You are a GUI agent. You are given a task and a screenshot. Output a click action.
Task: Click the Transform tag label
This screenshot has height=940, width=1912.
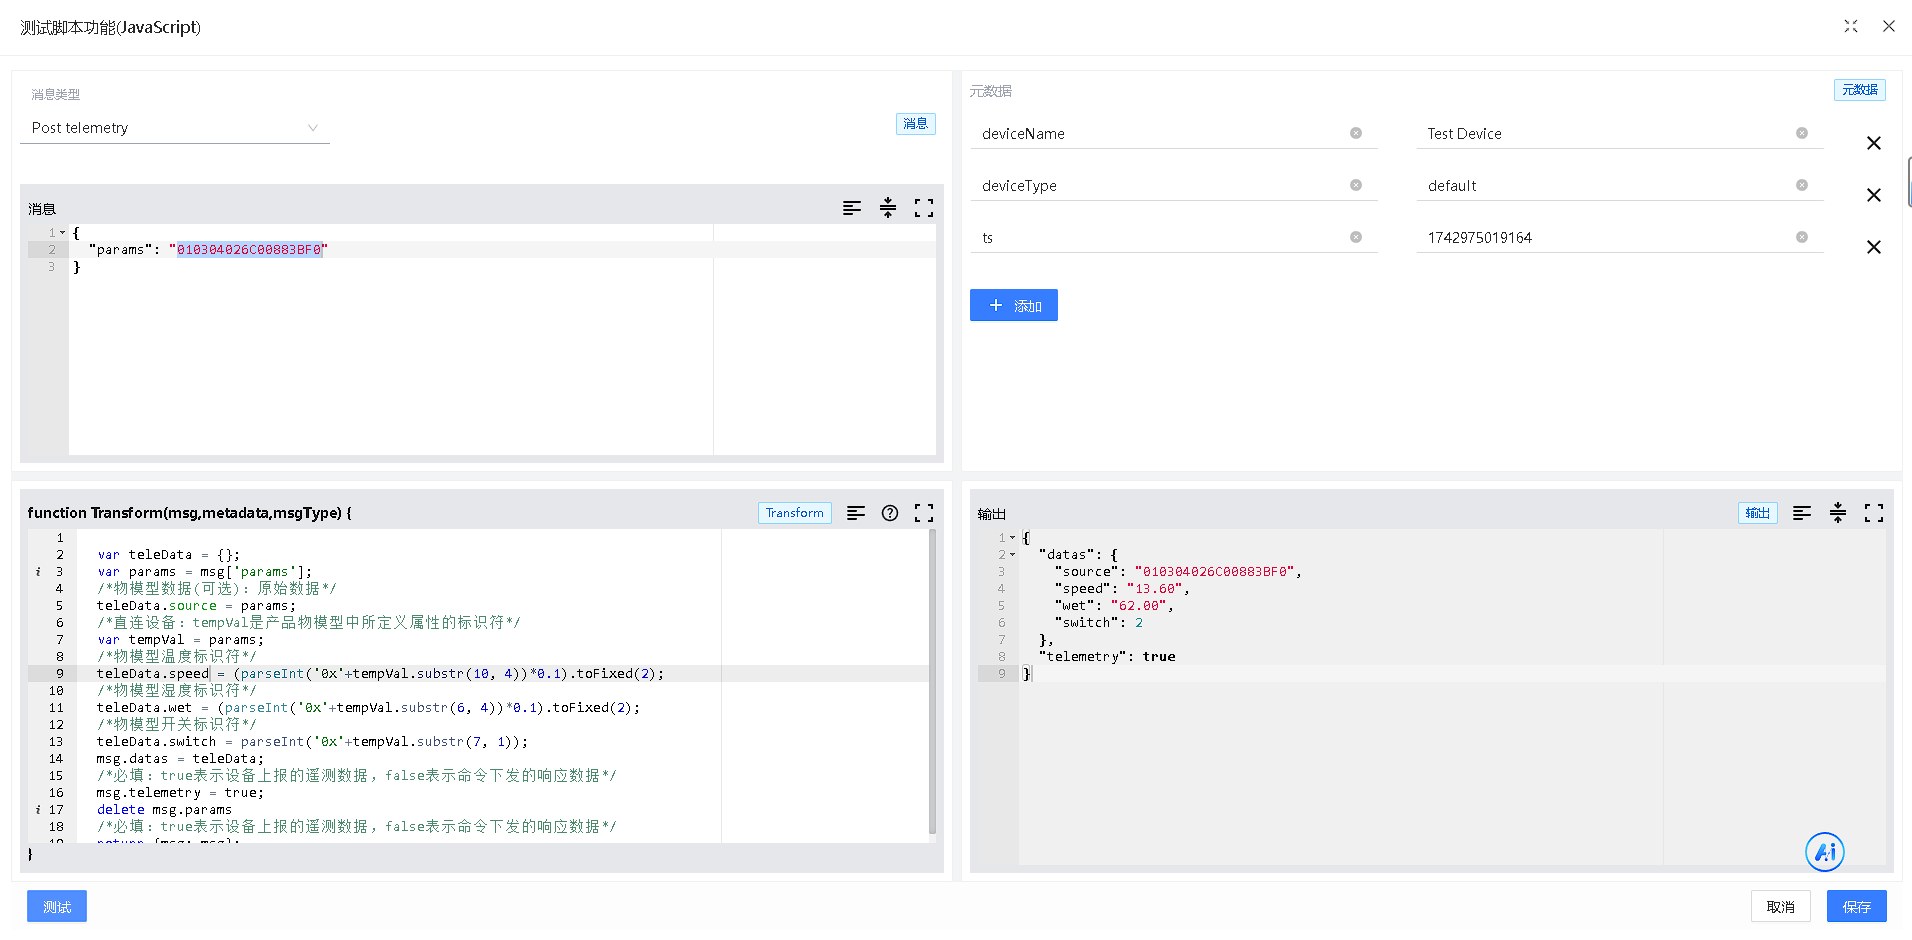point(794,513)
